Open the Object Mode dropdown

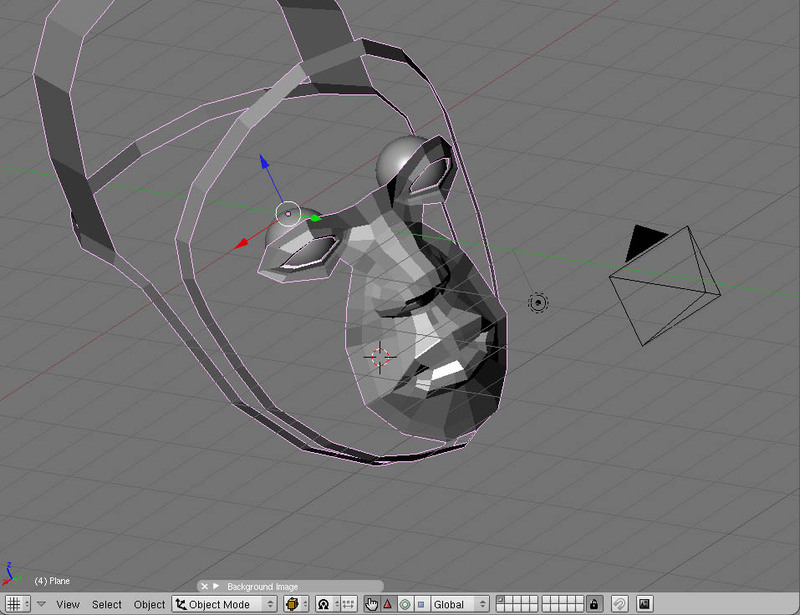pos(224,604)
